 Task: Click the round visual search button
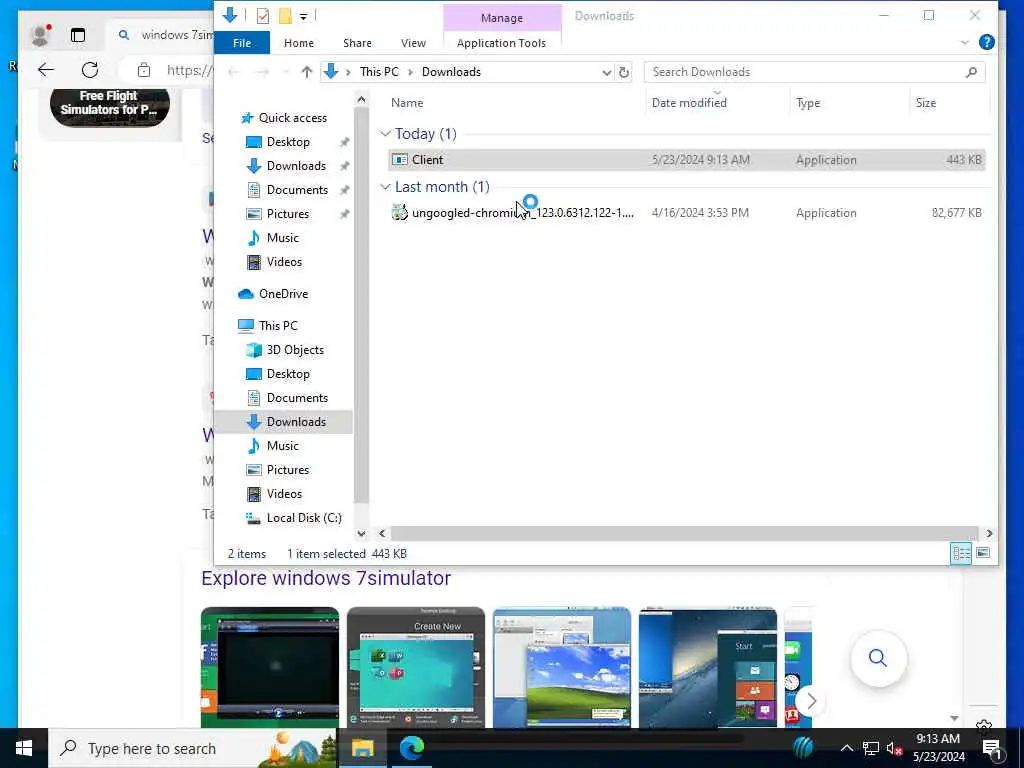tap(878, 658)
